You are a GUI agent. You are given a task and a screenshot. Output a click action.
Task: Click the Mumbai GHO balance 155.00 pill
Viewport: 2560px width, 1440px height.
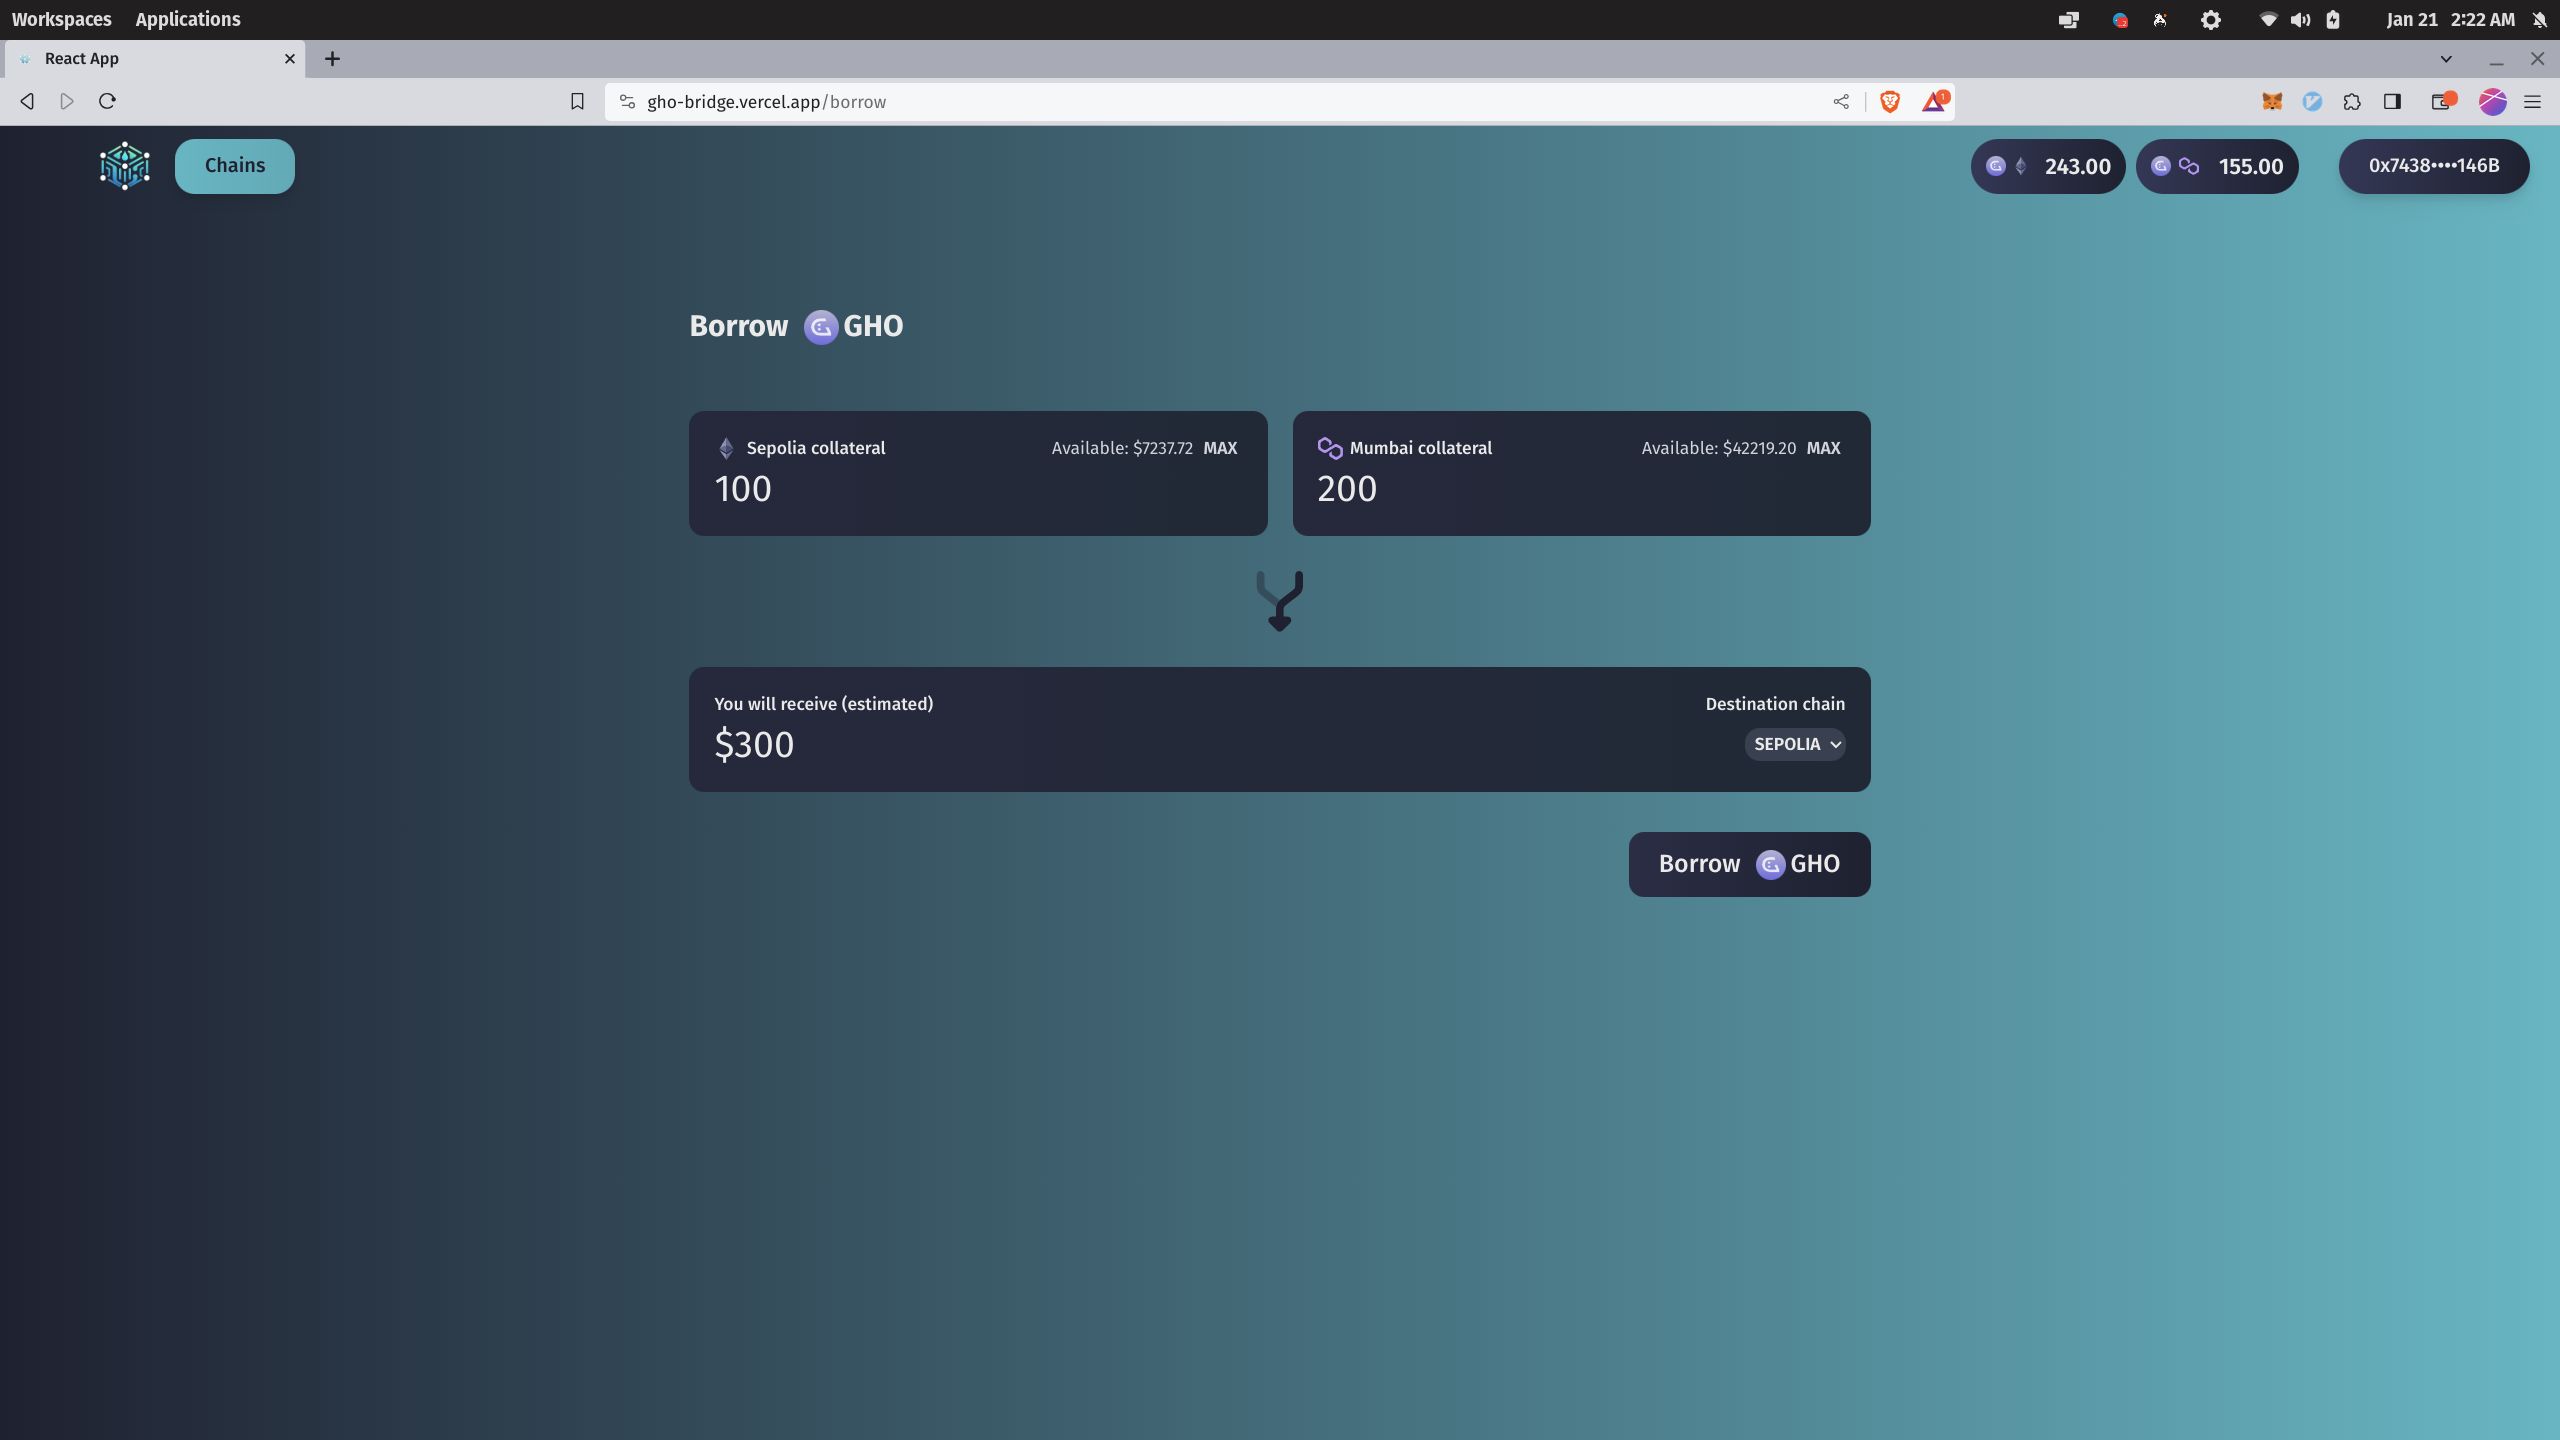pyautogui.click(x=2217, y=166)
